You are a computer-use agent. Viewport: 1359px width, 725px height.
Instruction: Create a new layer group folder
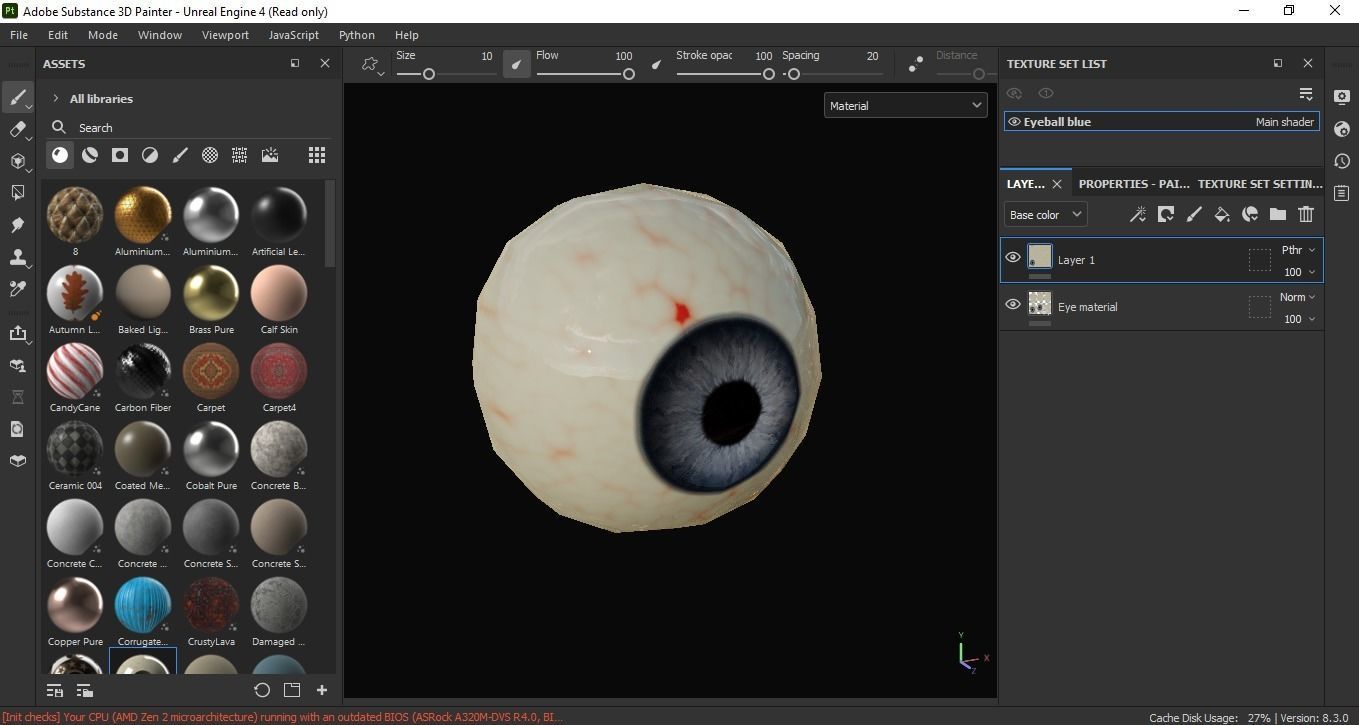[1277, 214]
